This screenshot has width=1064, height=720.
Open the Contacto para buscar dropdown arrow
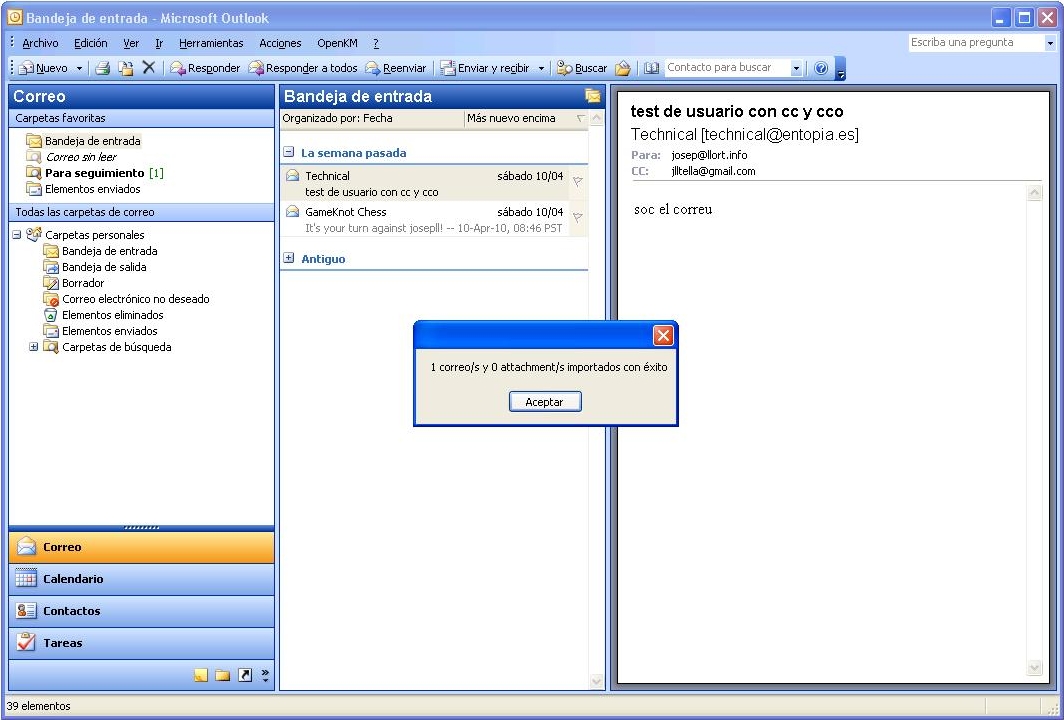796,68
